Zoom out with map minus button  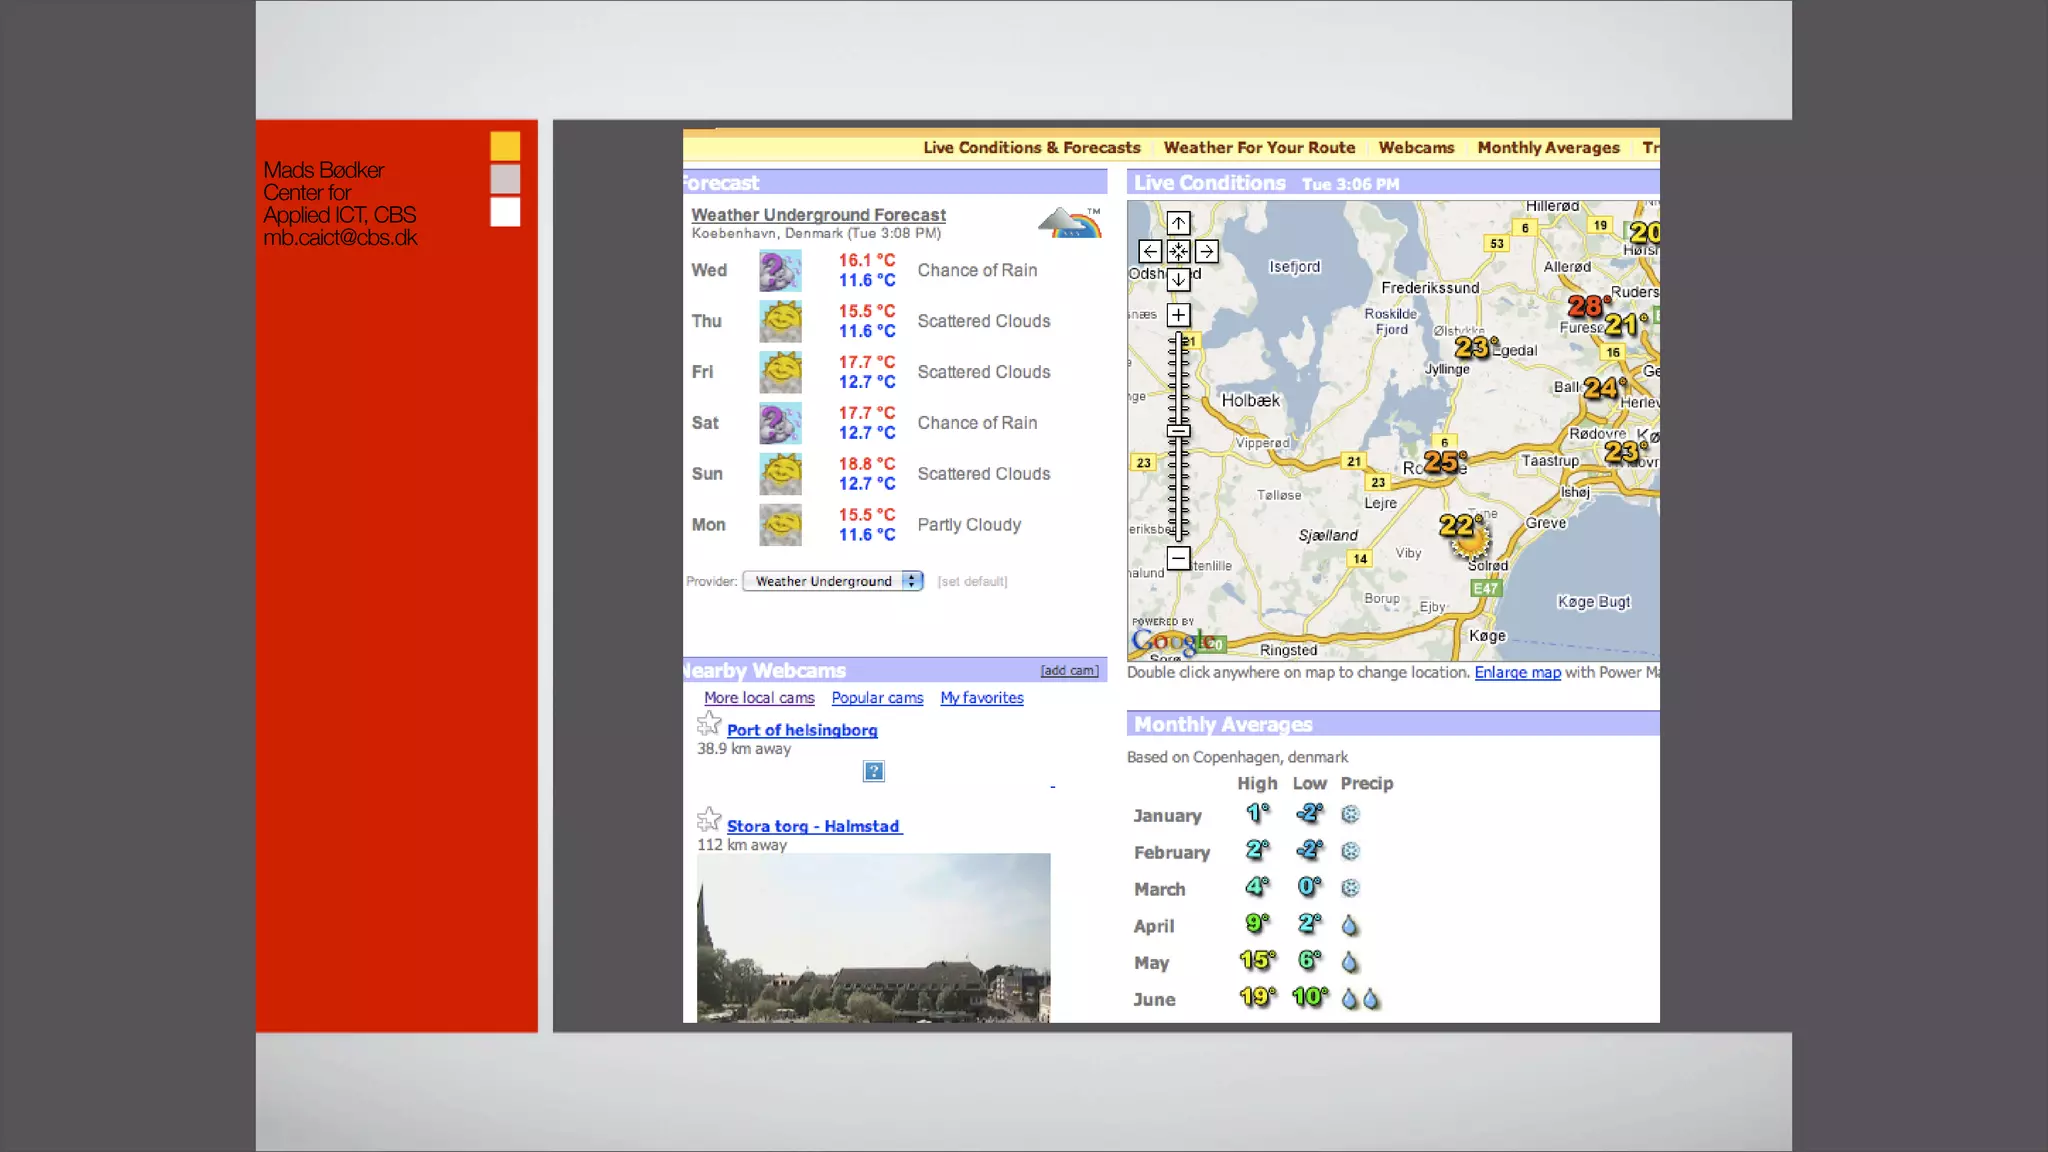click(1178, 558)
